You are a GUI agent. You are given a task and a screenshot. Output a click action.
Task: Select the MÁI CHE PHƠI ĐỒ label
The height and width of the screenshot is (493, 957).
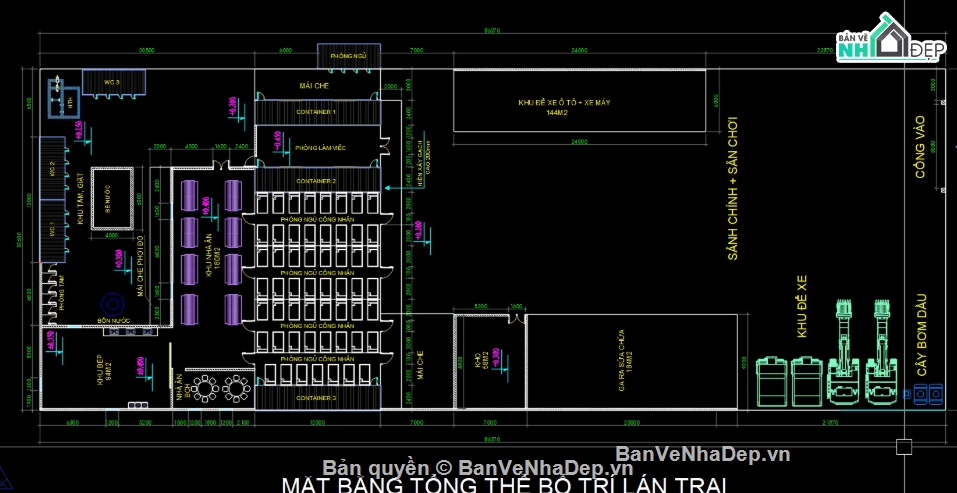point(140,267)
